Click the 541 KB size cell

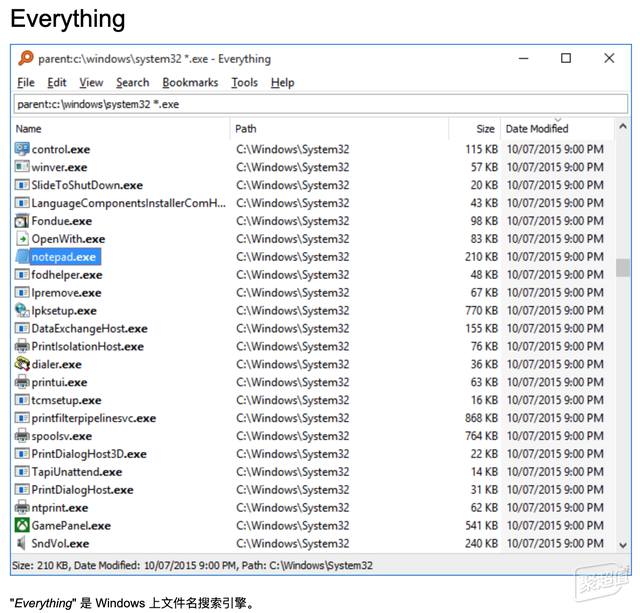(481, 525)
